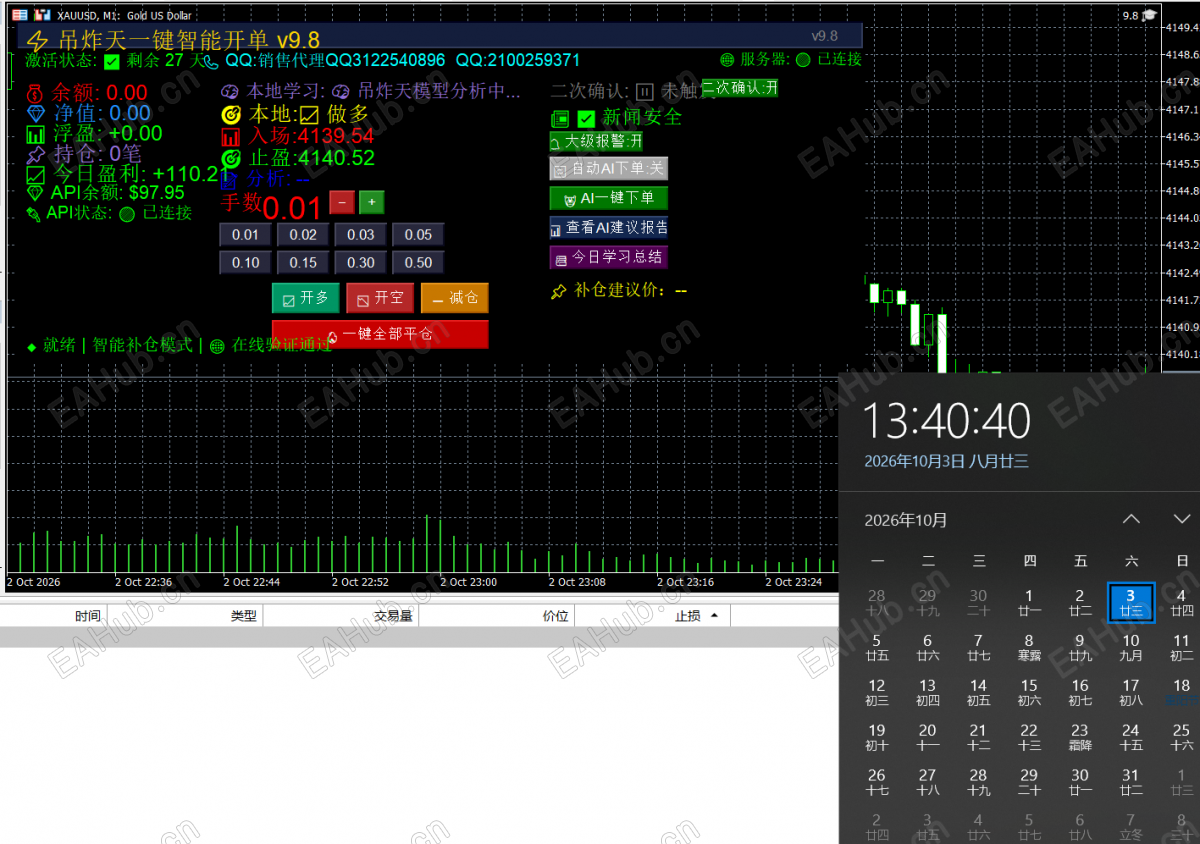Screen dimensions: 1200x844
Task: Toggle the 大级报警:开 switch
Action: tap(596, 142)
